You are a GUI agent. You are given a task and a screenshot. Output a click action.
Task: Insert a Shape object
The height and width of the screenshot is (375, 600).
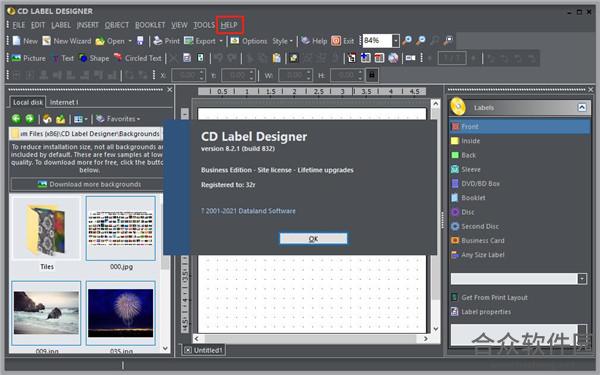coord(94,58)
